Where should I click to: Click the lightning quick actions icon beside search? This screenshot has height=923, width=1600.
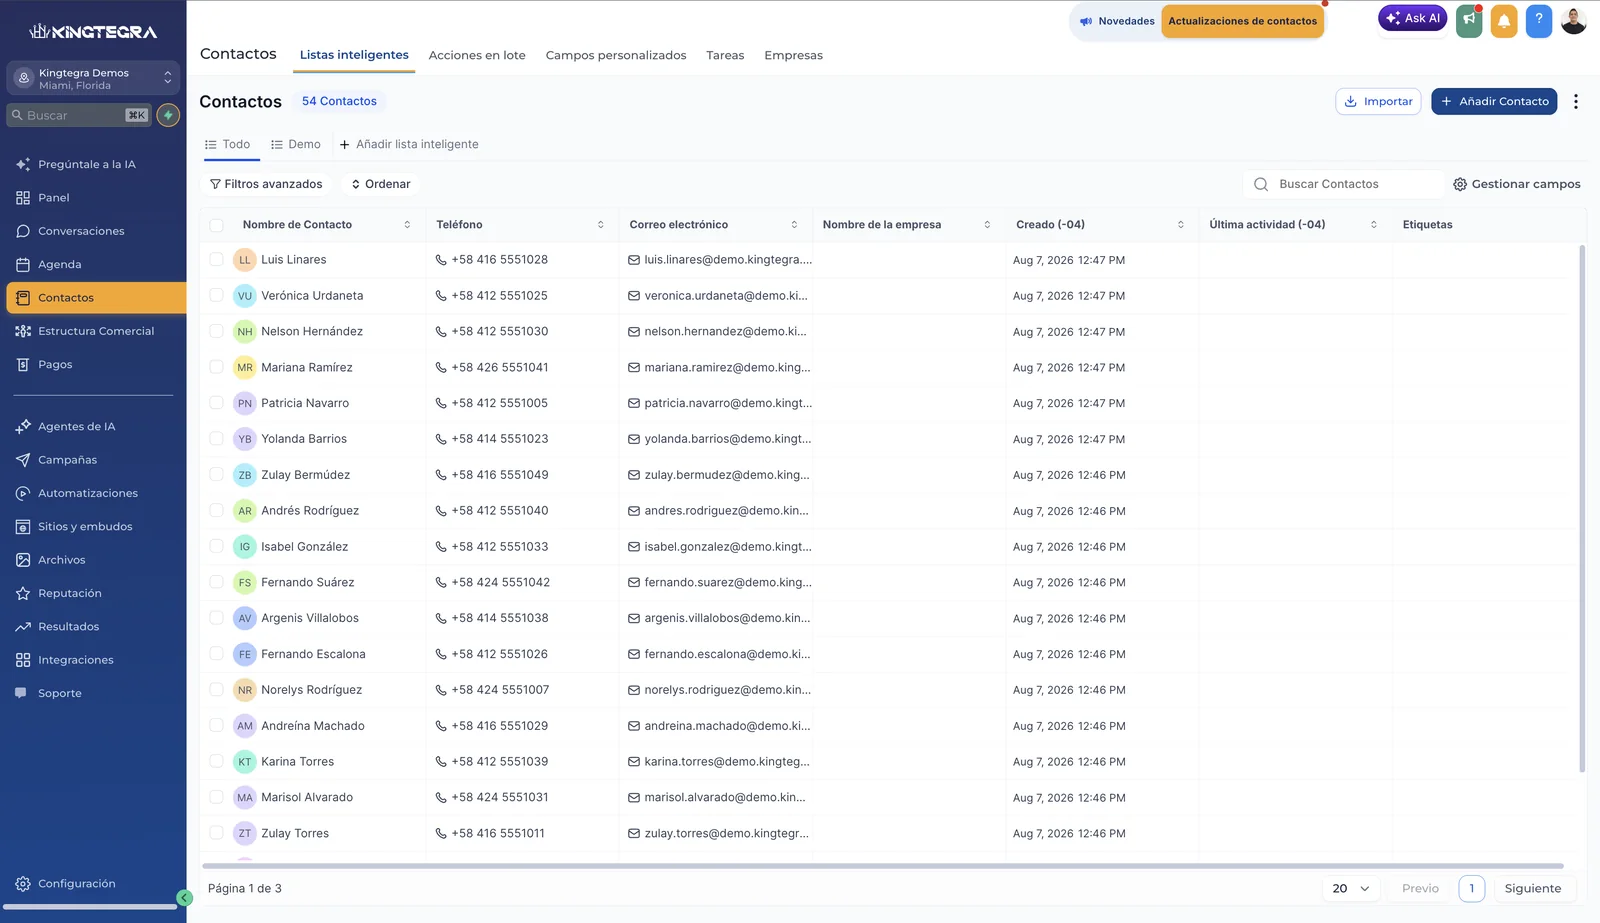click(169, 115)
